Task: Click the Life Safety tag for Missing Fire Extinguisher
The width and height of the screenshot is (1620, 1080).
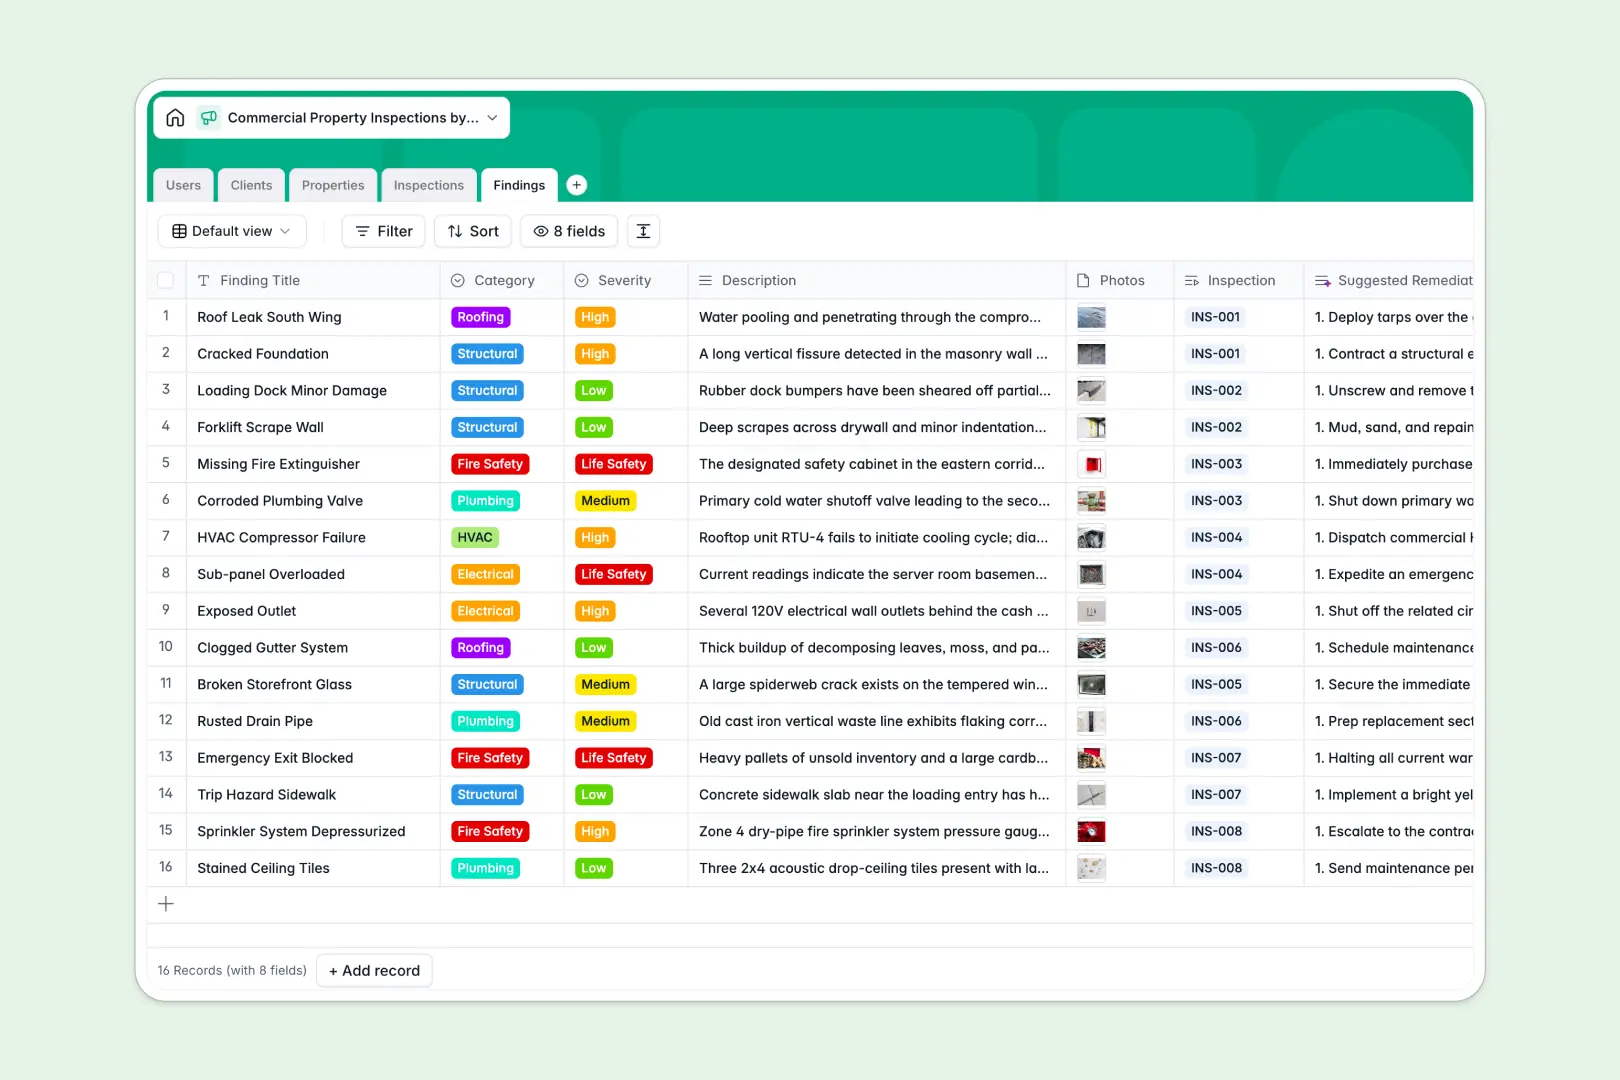Action: point(613,464)
